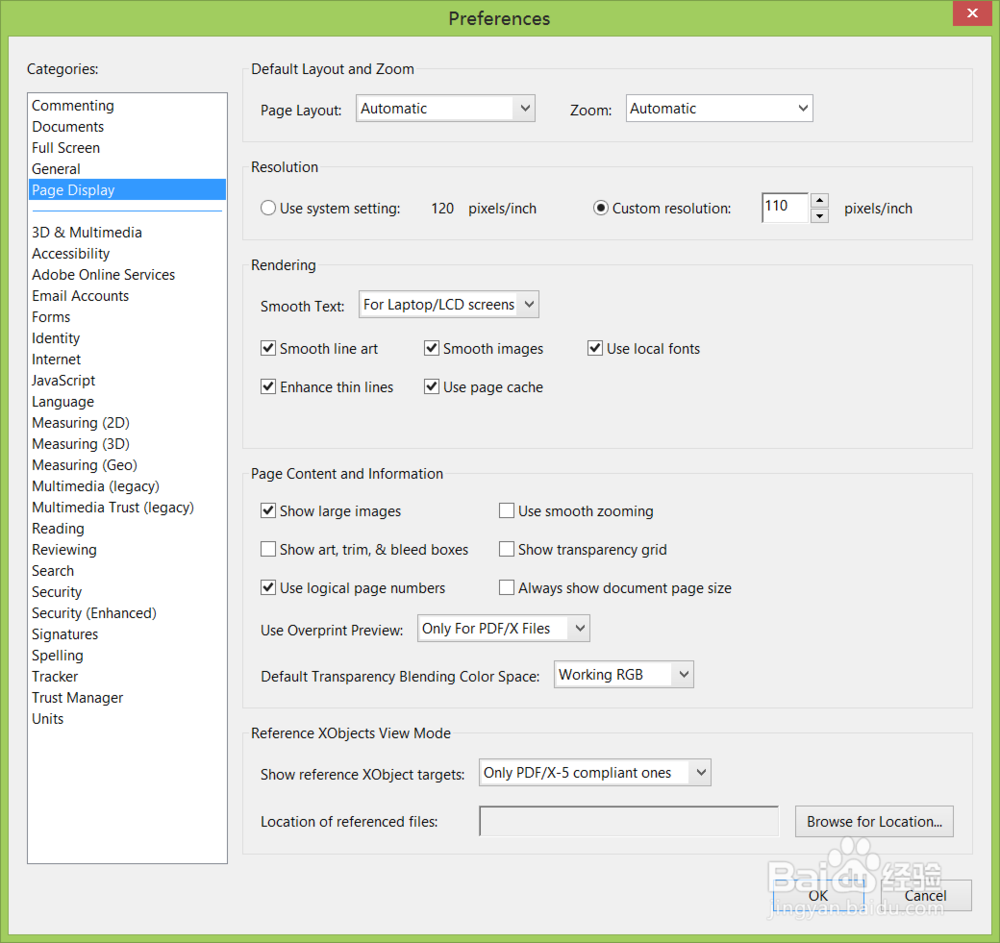Select the Use system setting radio button
Viewport: 1000px width, 943px height.
click(x=268, y=207)
